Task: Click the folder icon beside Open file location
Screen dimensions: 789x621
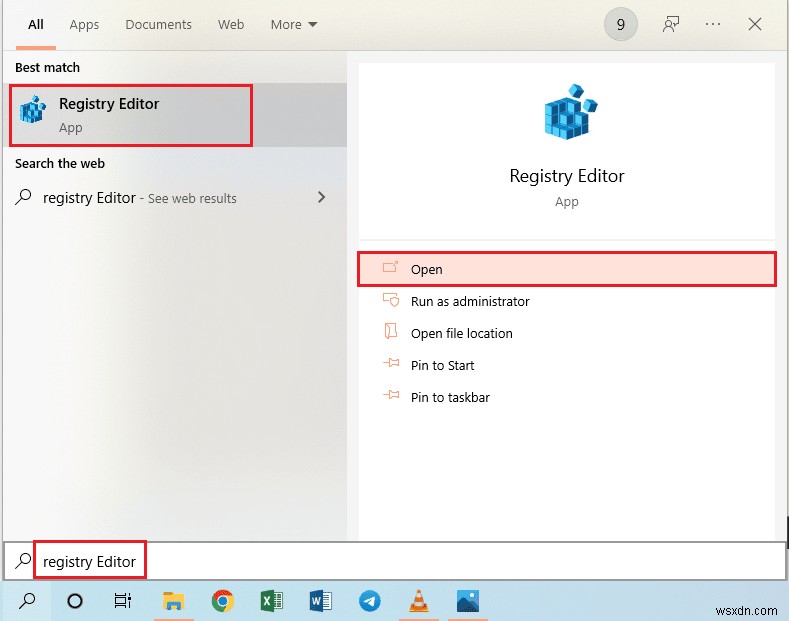Action: [391, 332]
